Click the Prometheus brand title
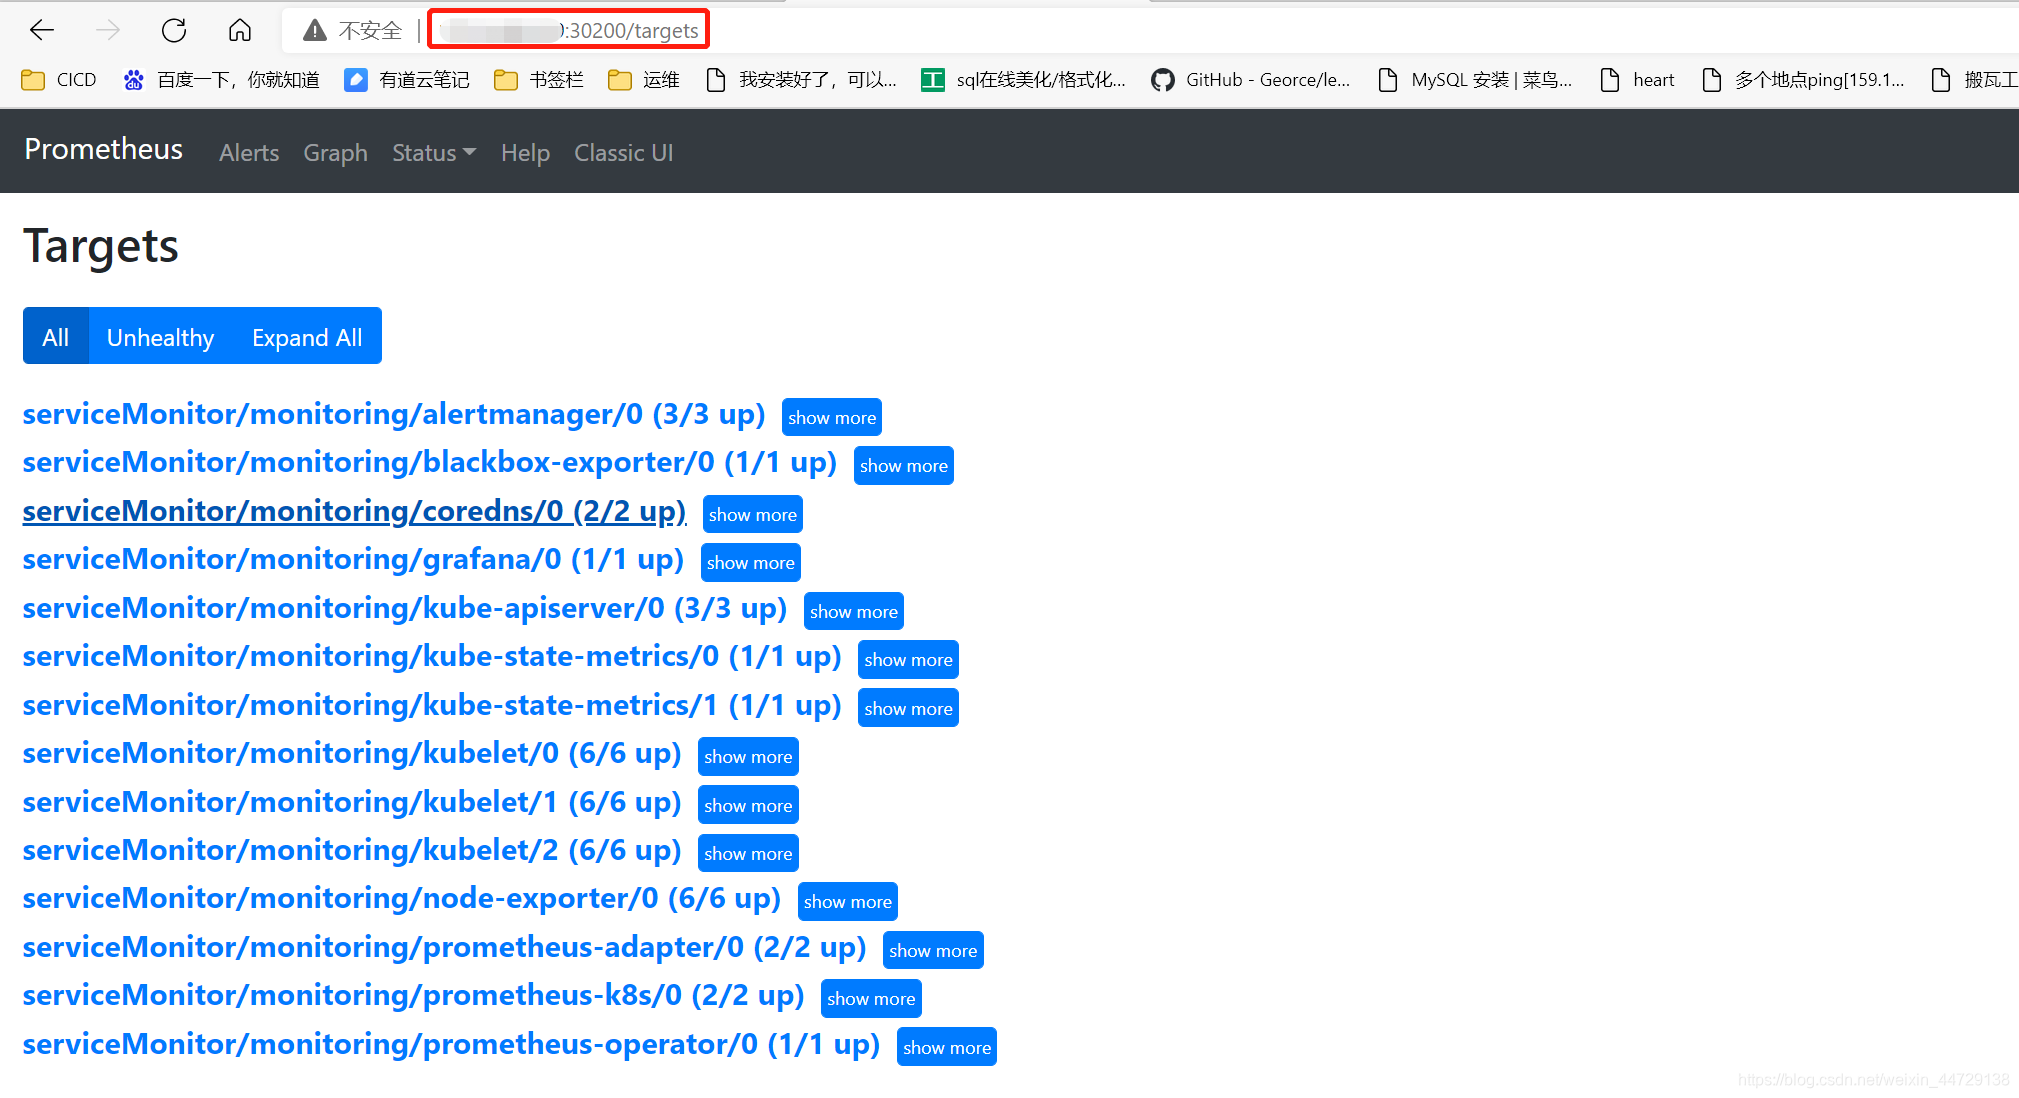The width and height of the screenshot is (2019, 1098). (104, 149)
